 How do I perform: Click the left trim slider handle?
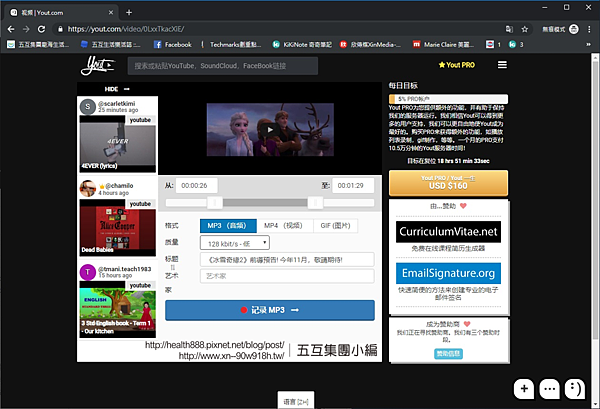click(215, 203)
